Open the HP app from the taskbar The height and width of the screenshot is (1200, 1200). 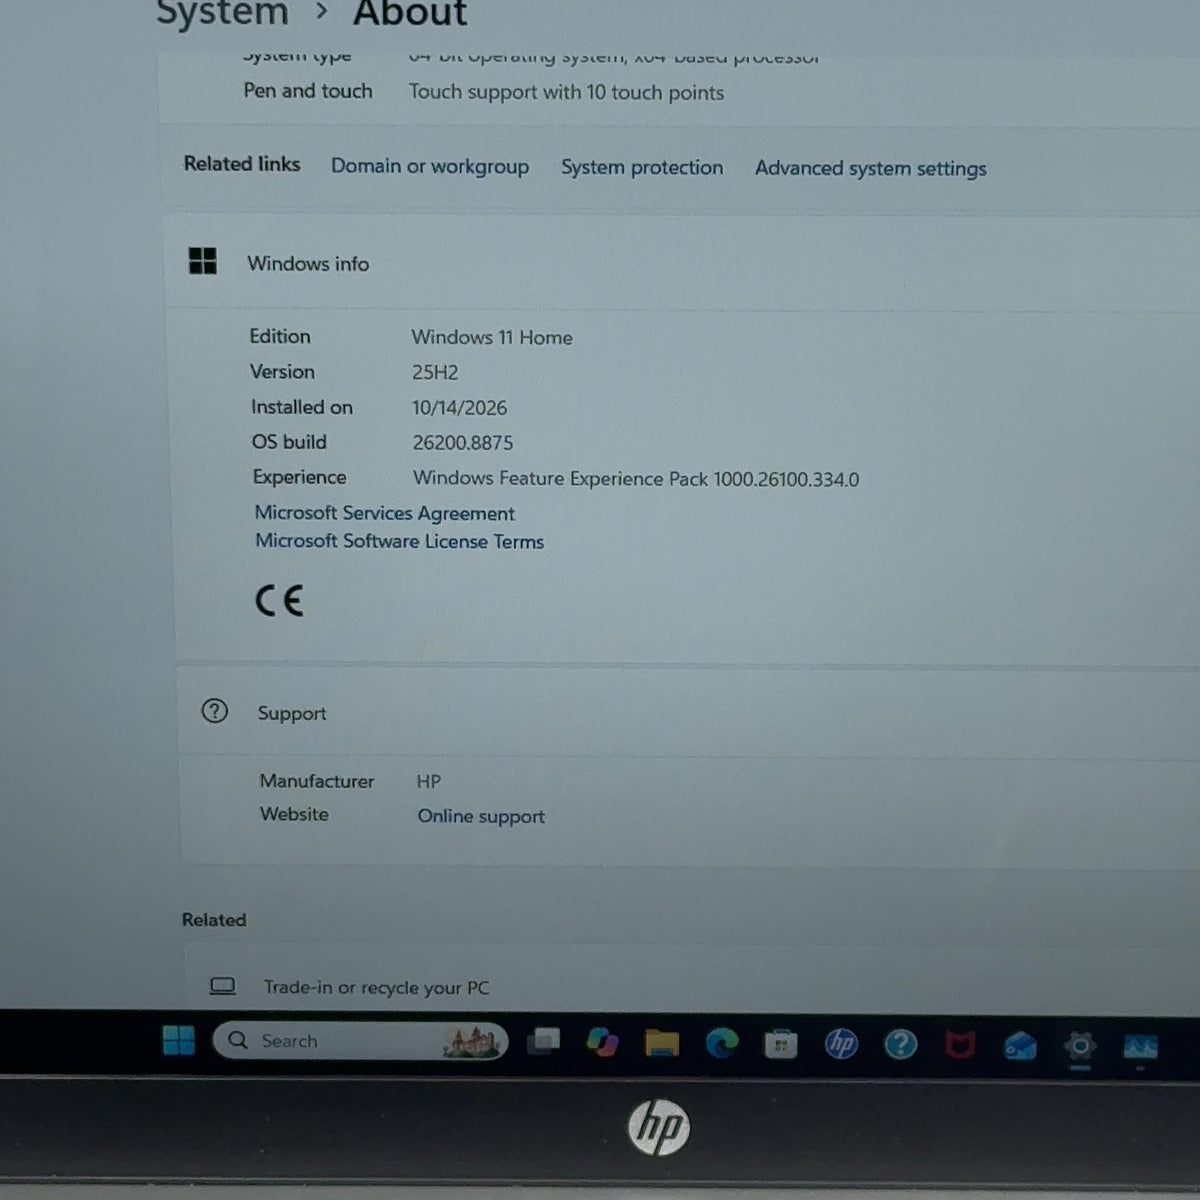[x=841, y=1045]
